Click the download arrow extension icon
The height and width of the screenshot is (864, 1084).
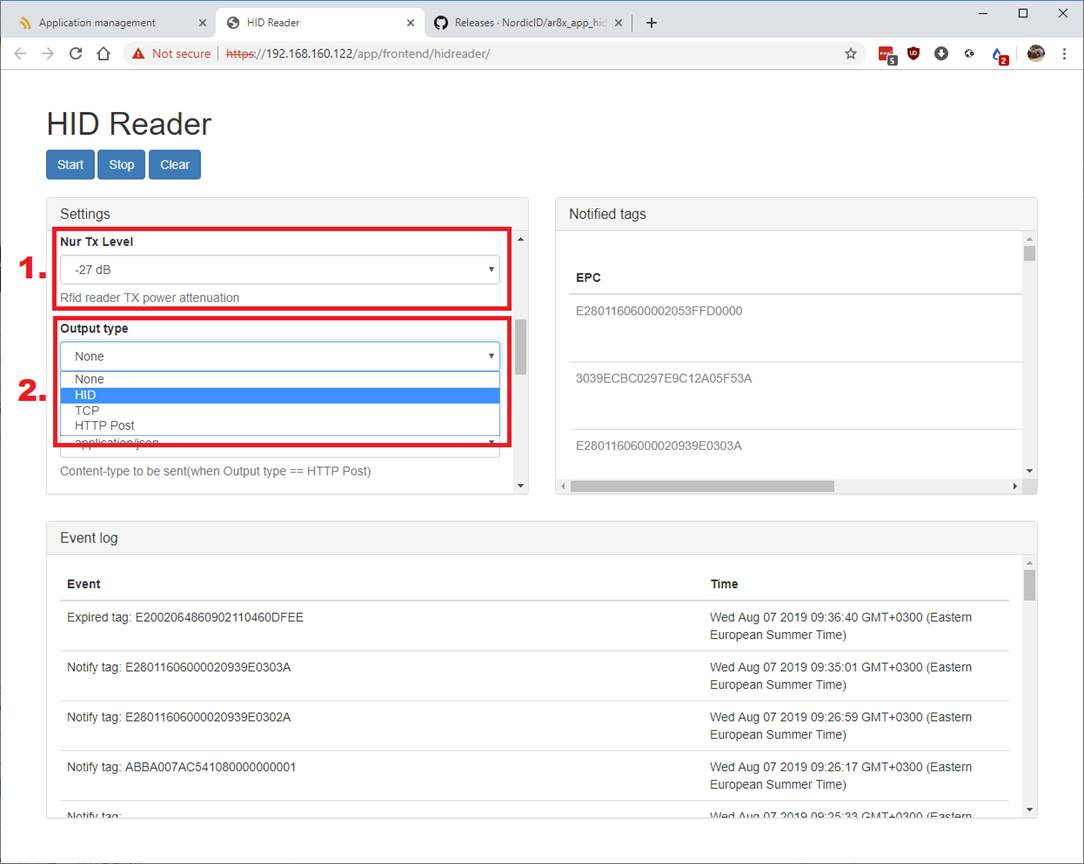(x=941, y=53)
